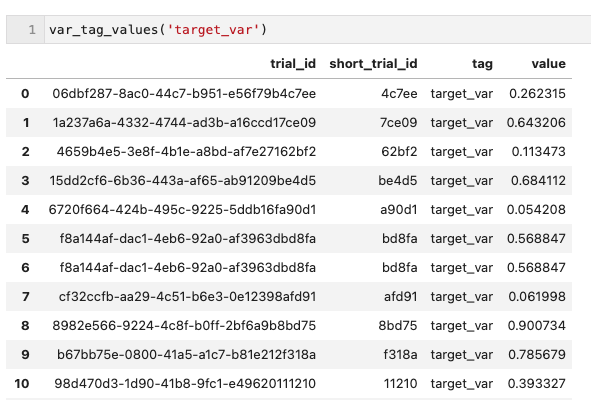Click the tag column header
Viewport: 591px width, 400px height.
[x=482, y=64]
